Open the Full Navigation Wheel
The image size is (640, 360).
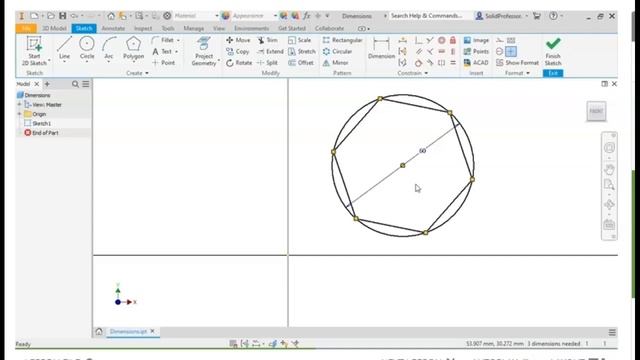pyautogui.click(x=609, y=148)
